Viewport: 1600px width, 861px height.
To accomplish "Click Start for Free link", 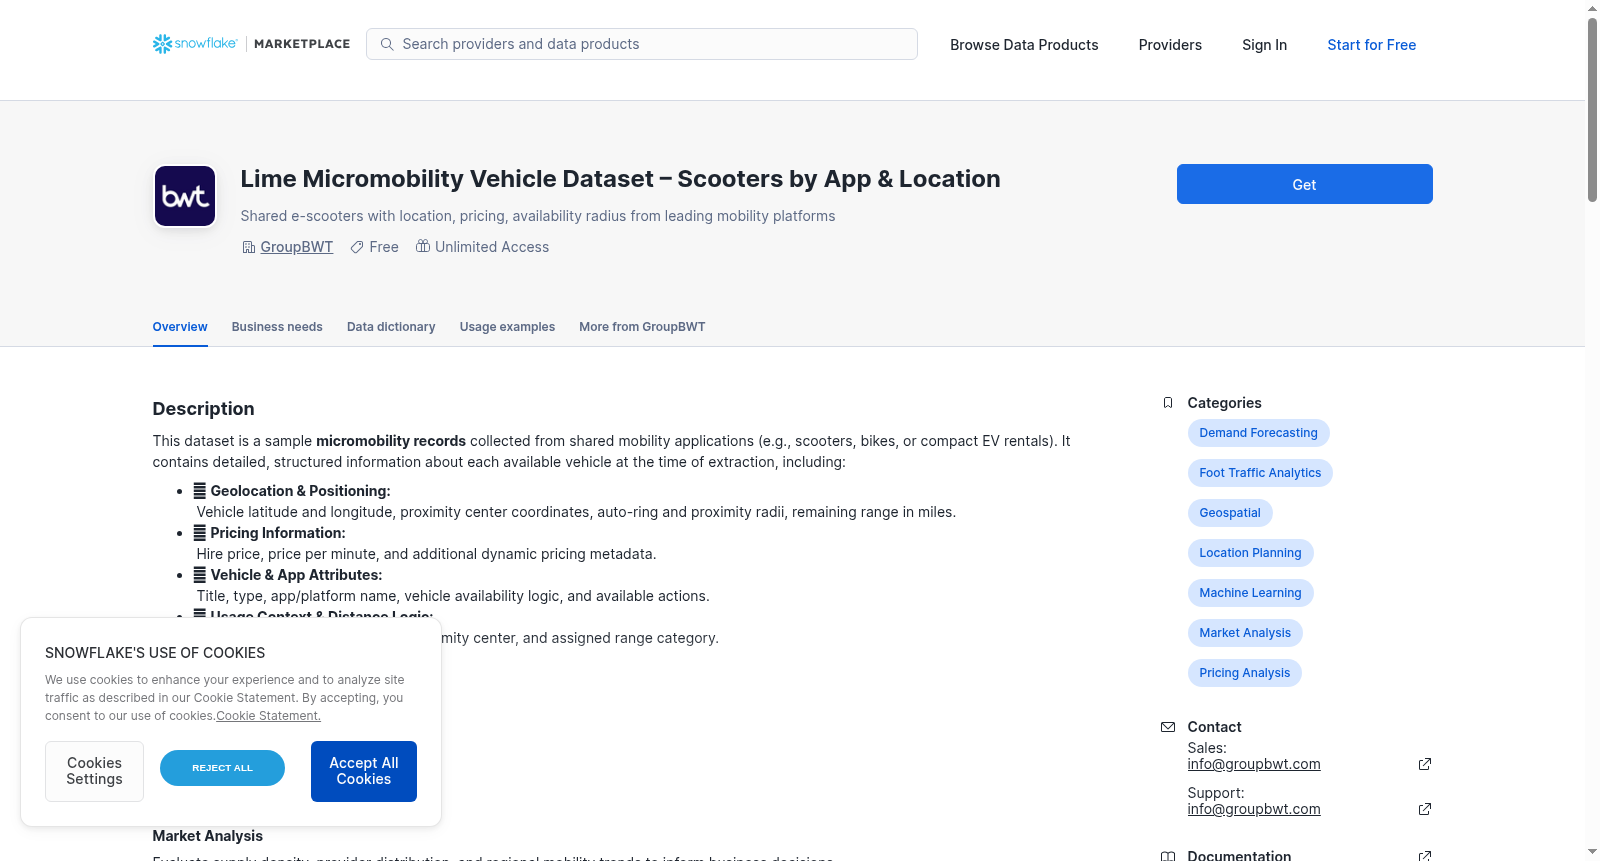I will [x=1371, y=45].
